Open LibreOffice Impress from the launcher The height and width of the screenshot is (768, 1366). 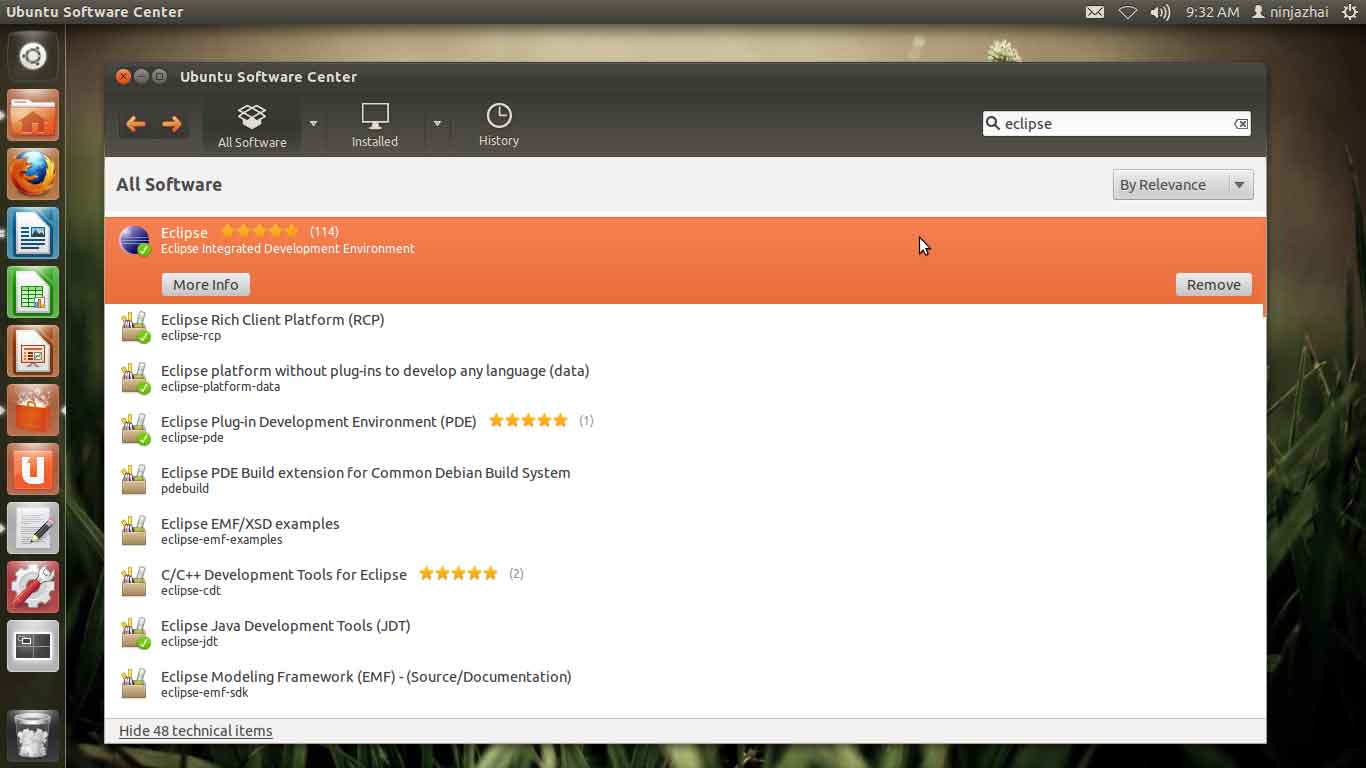pyautogui.click(x=33, y=351)
